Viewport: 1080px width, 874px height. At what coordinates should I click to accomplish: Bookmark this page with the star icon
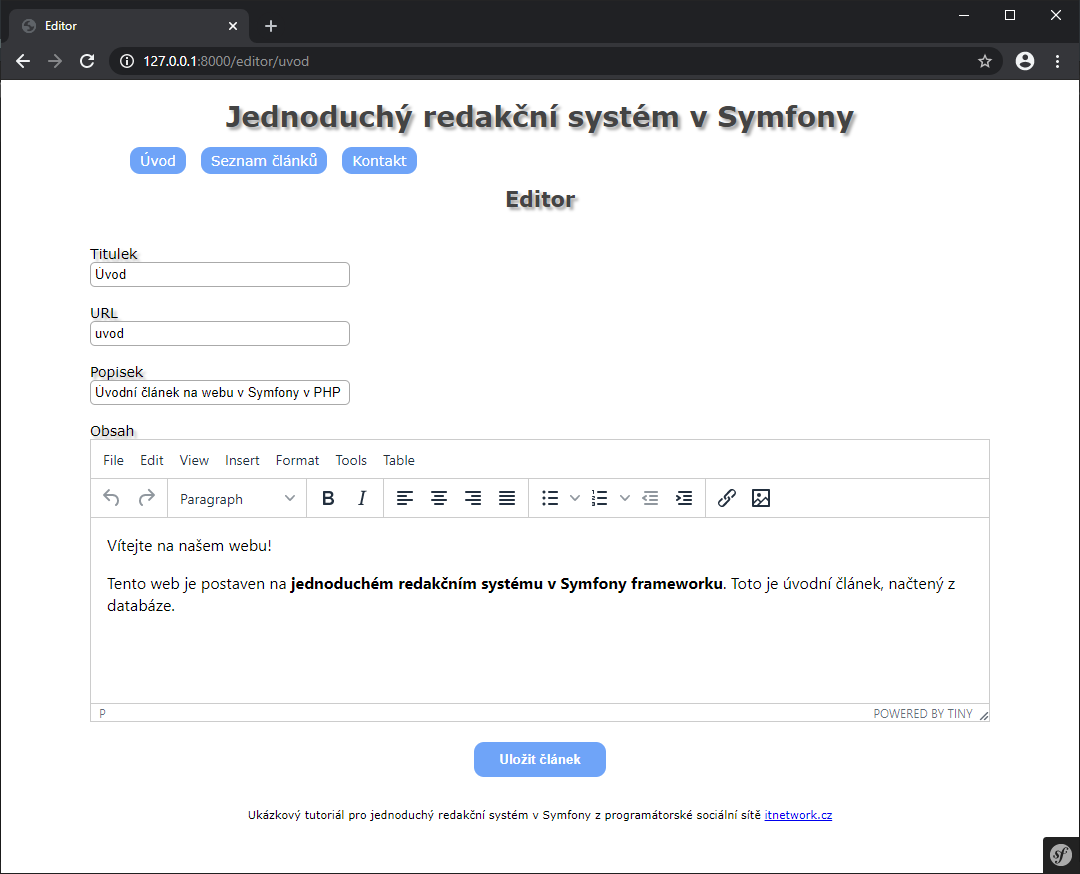tap(985, 61)
